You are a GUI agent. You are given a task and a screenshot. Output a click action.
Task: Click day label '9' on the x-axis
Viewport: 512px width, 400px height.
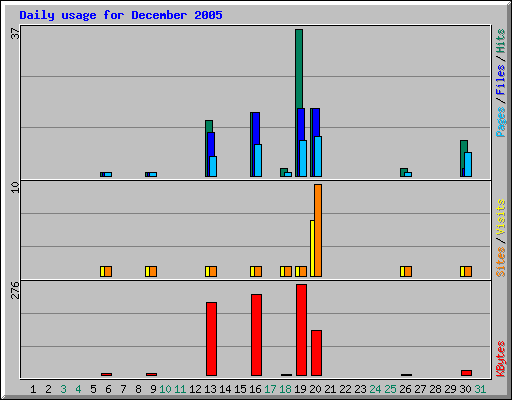click(153, 389)
